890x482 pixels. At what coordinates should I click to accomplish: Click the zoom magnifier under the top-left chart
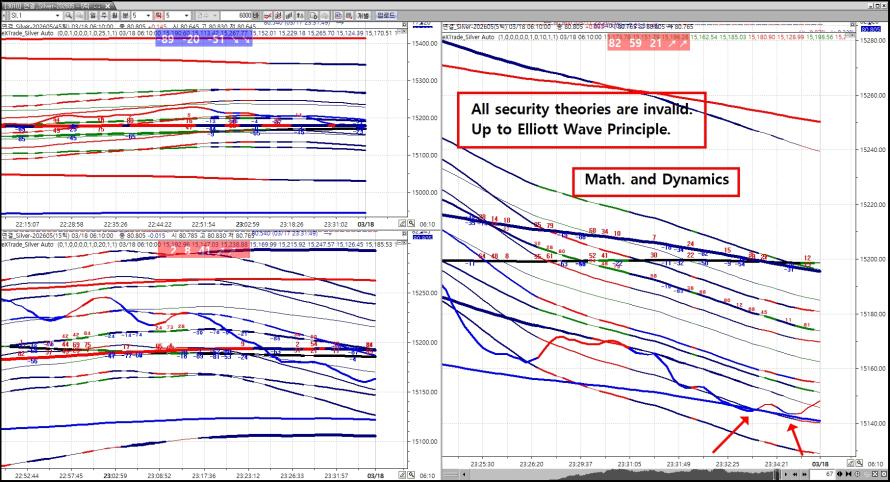[411, 224]
